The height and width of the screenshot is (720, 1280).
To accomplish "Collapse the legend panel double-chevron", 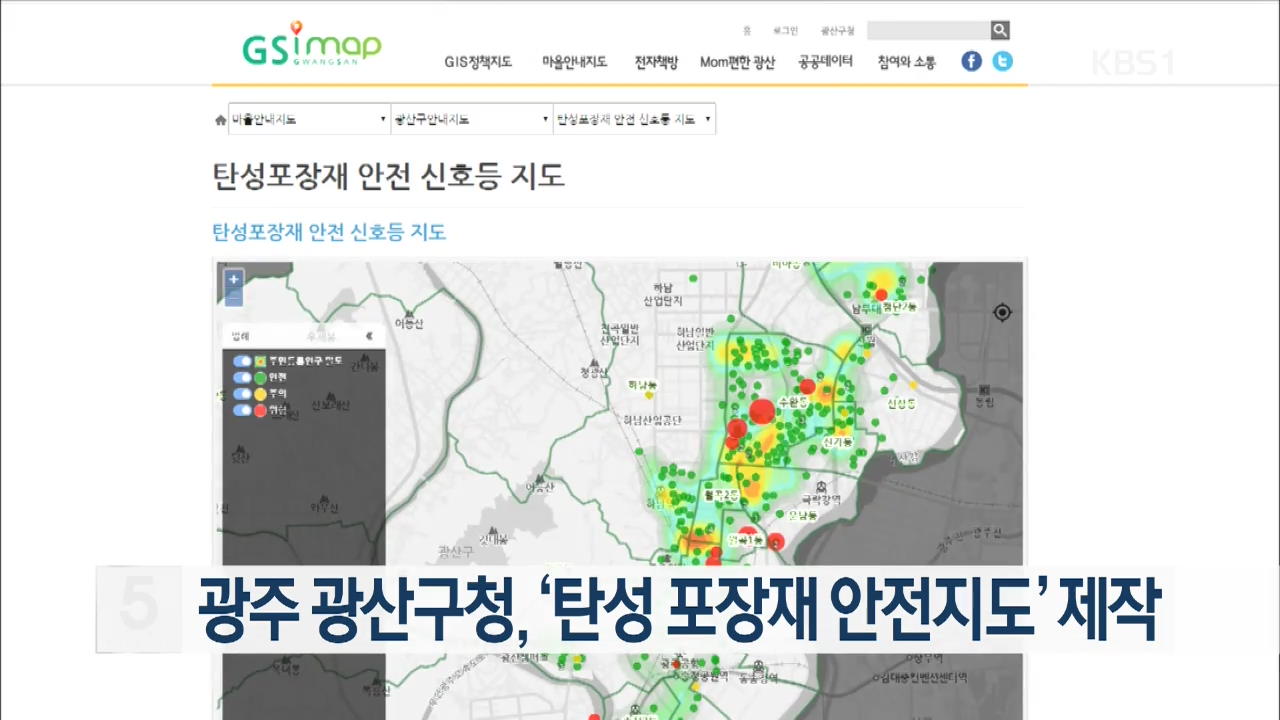I will click(368, 336).
